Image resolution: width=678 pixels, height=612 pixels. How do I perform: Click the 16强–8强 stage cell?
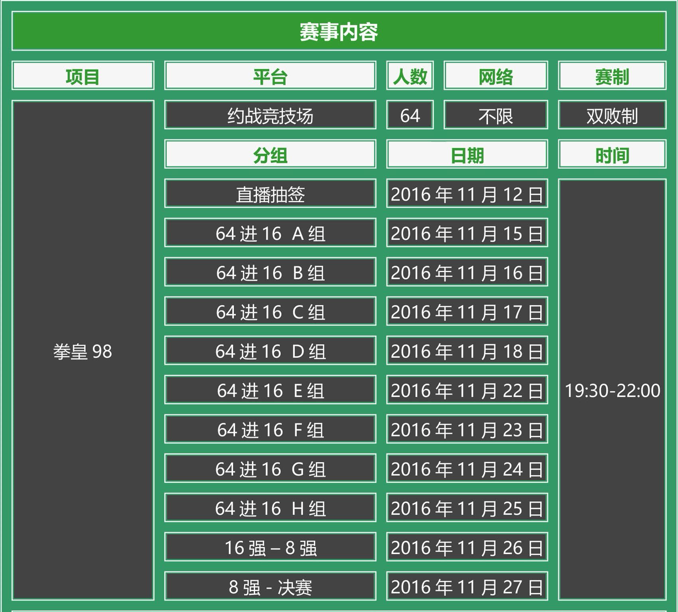click(270, 547)
